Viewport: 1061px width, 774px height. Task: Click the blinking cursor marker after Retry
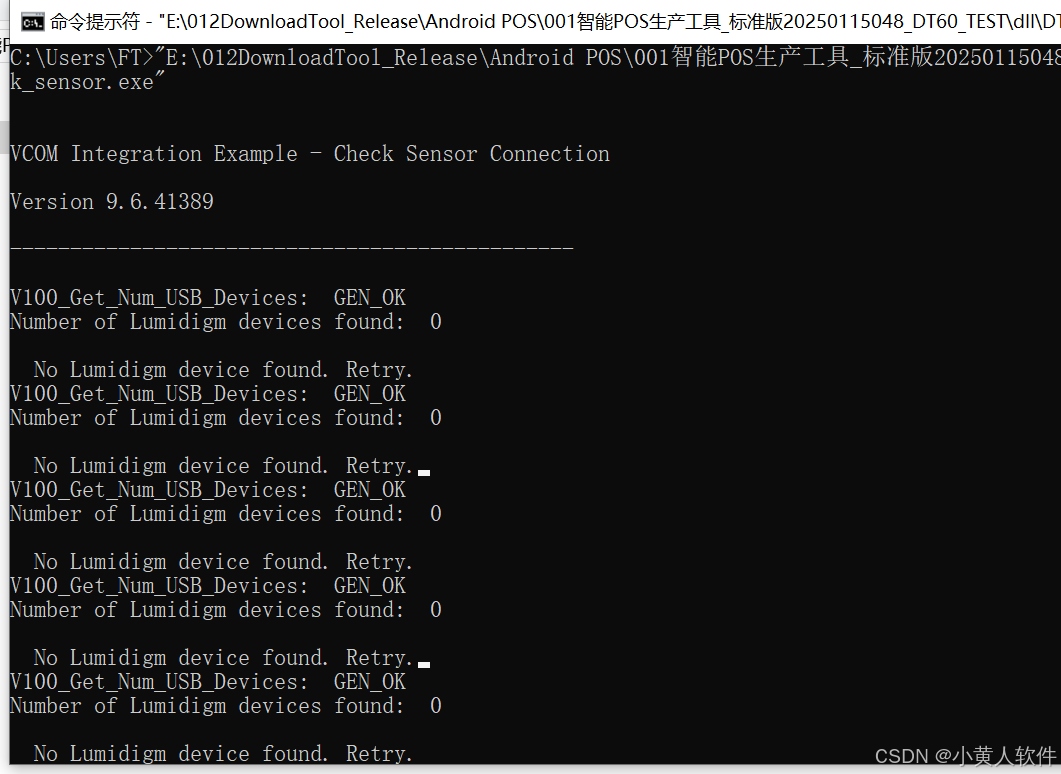click(424, 469)
